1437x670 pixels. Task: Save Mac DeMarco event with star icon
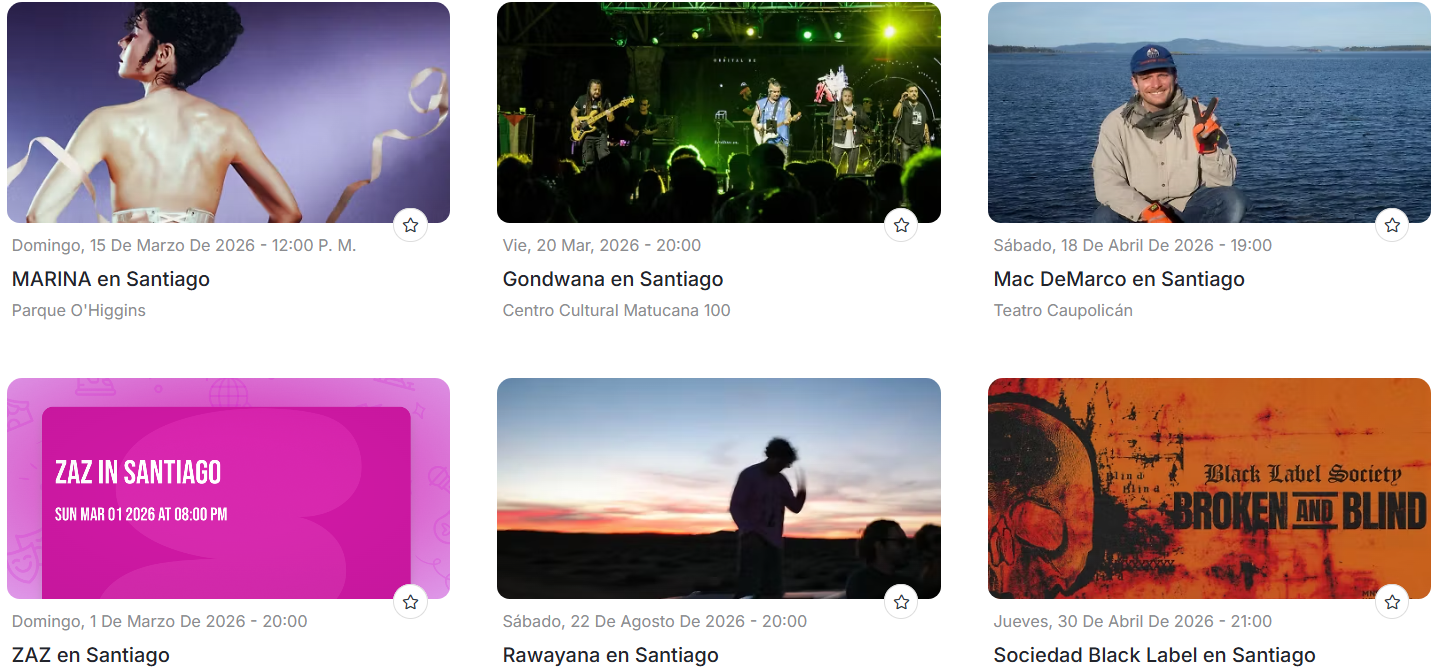pos(1392,225)
